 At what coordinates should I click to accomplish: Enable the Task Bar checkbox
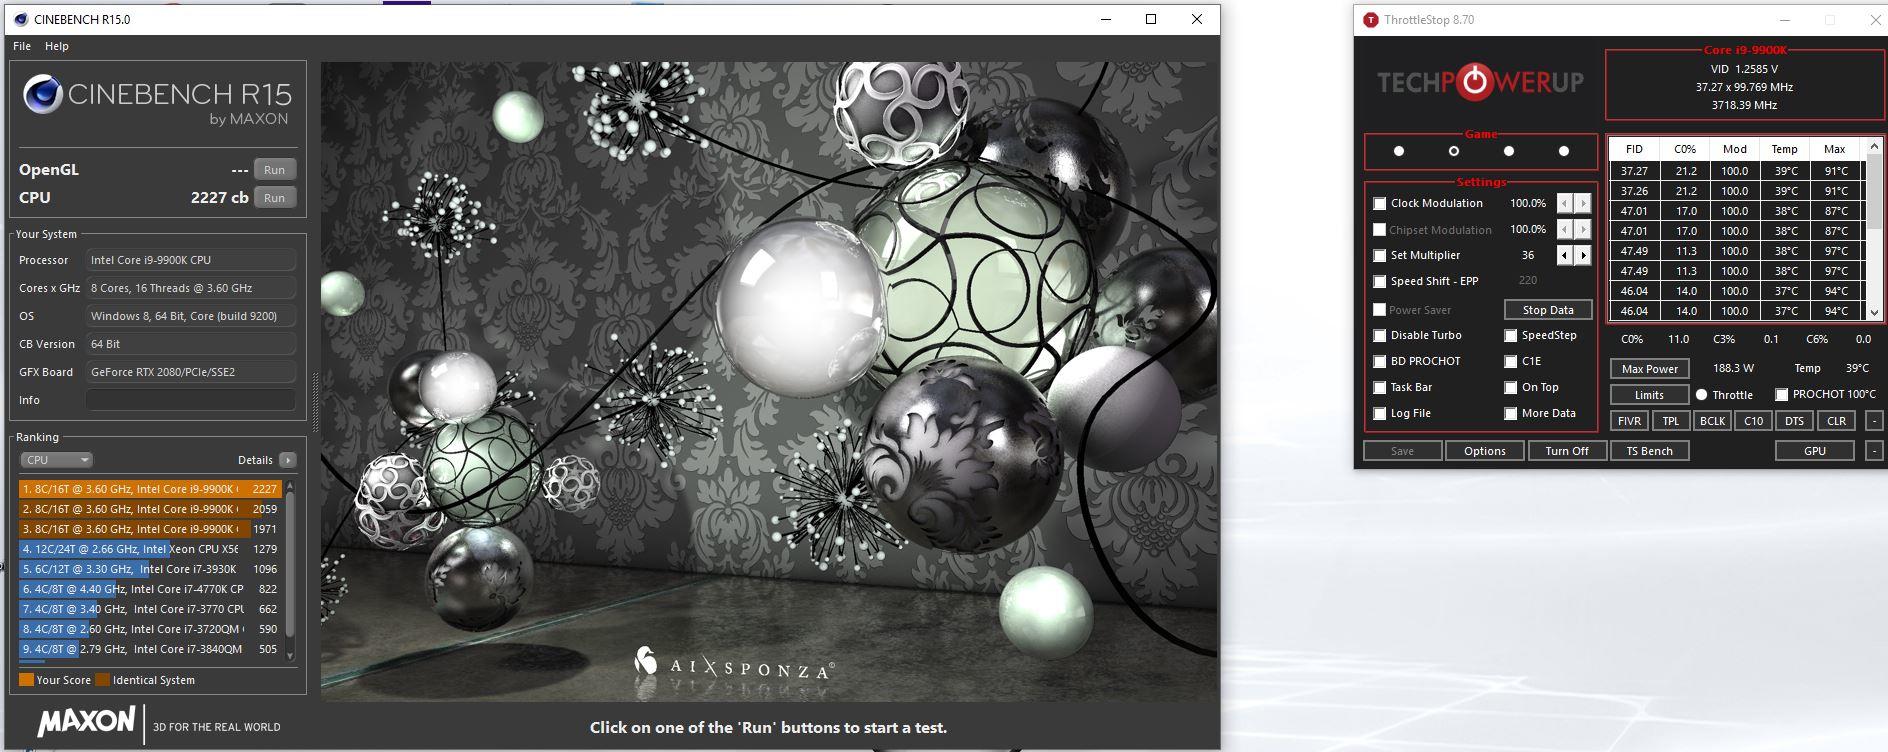click(1380, 388)
